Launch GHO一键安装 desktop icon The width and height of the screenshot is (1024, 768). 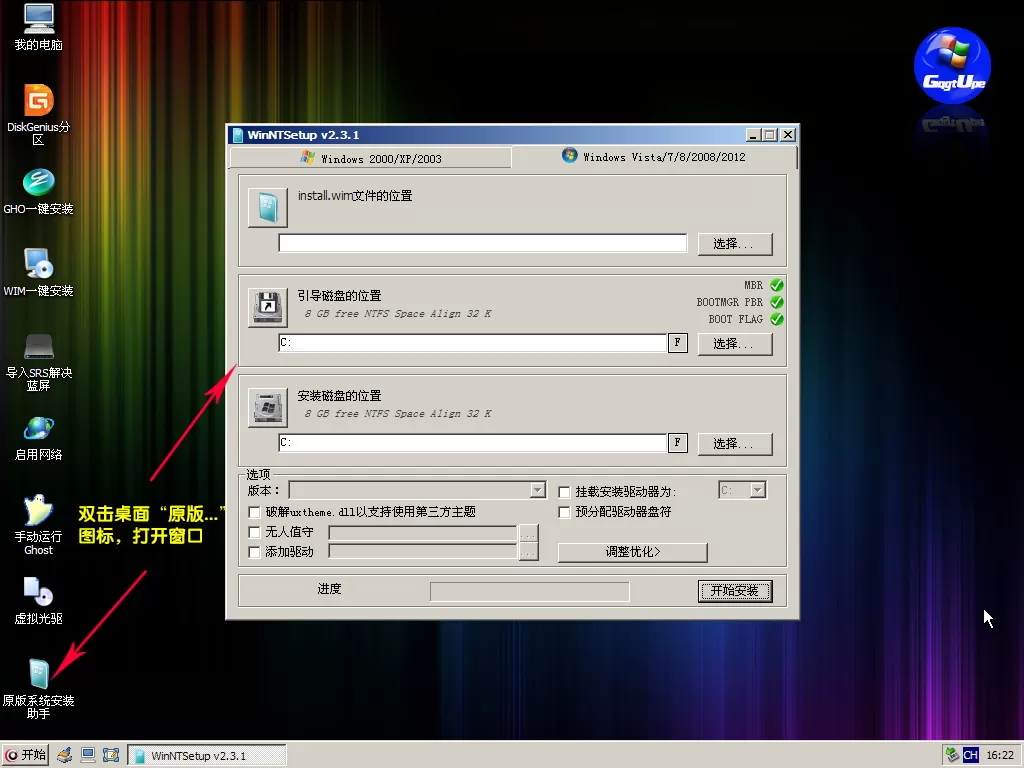38,183
